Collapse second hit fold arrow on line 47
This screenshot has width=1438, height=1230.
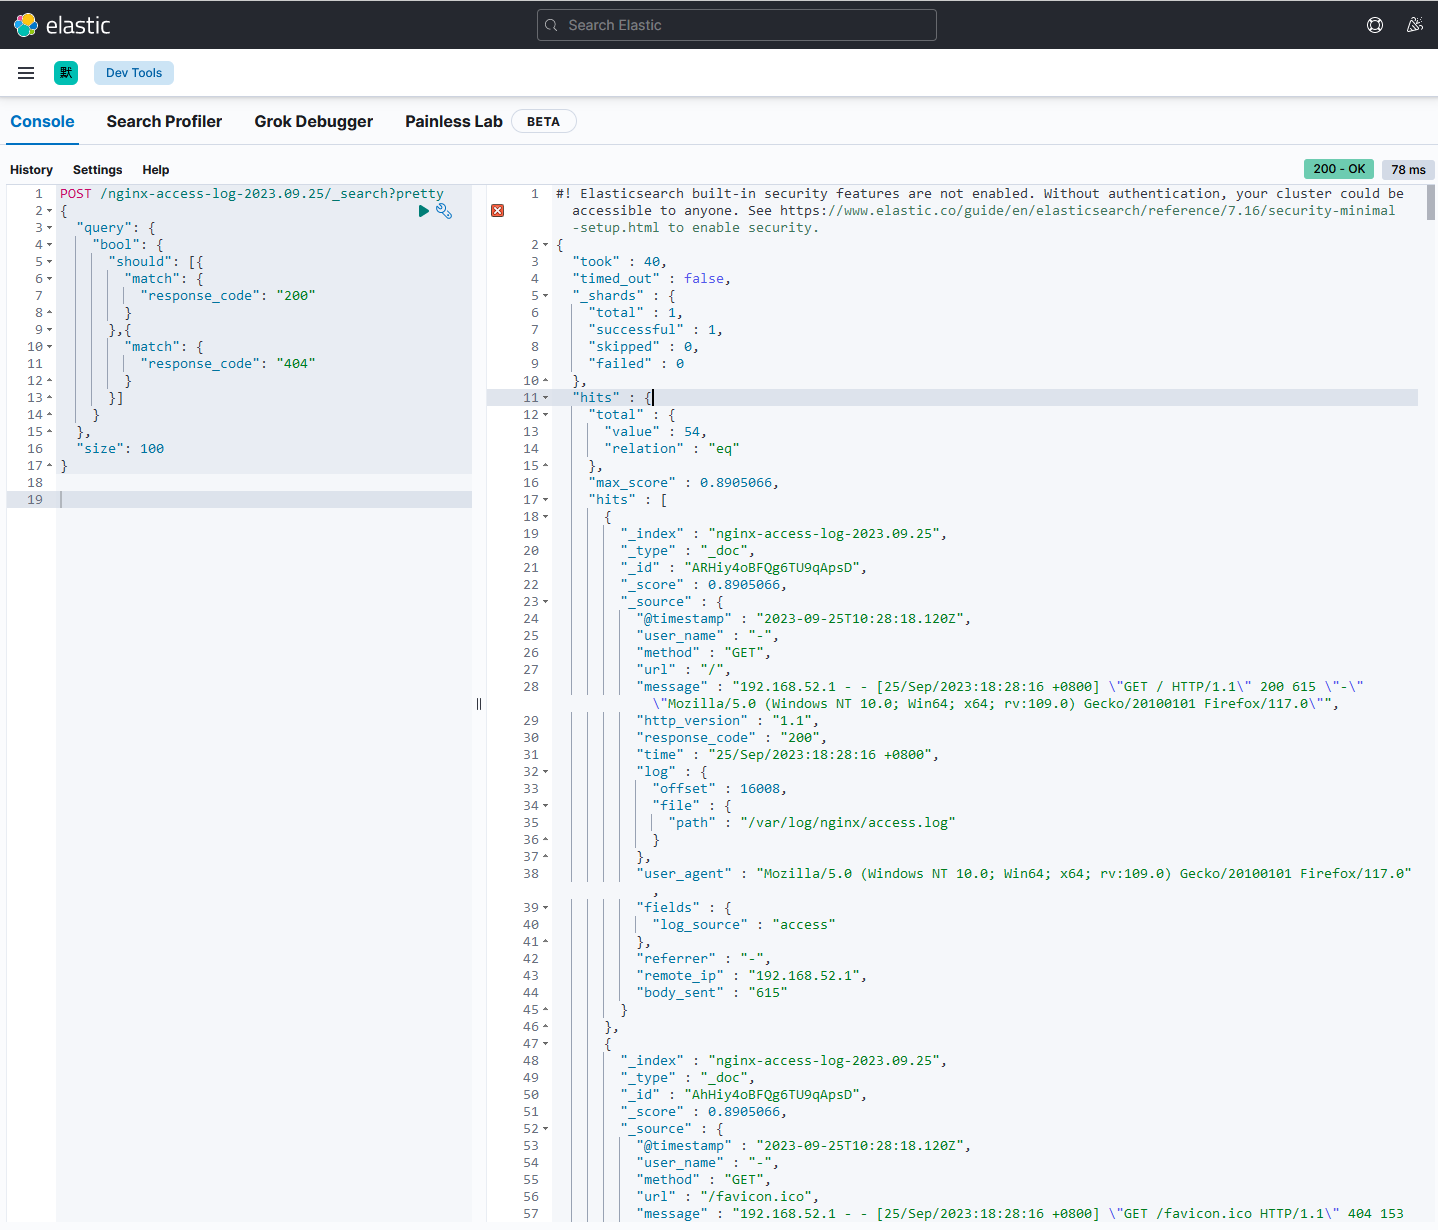pyautogui.click(x=546, y=1044)
